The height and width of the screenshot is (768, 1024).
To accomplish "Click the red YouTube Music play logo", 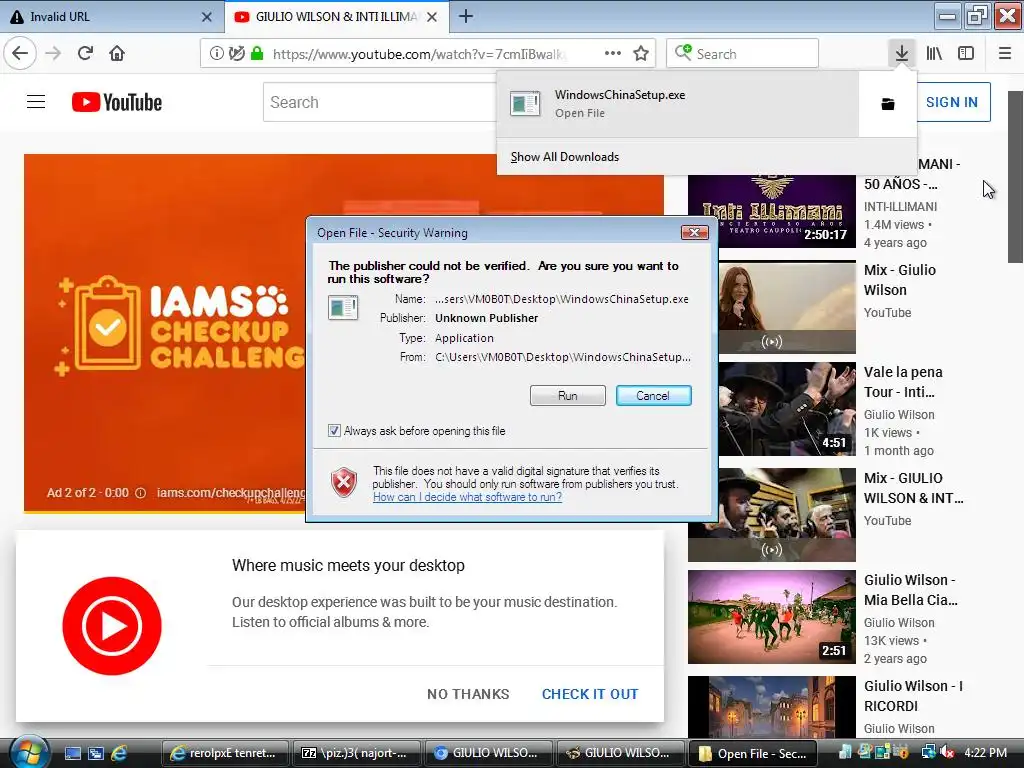I will pyautogui.click(x=112, y=626).
